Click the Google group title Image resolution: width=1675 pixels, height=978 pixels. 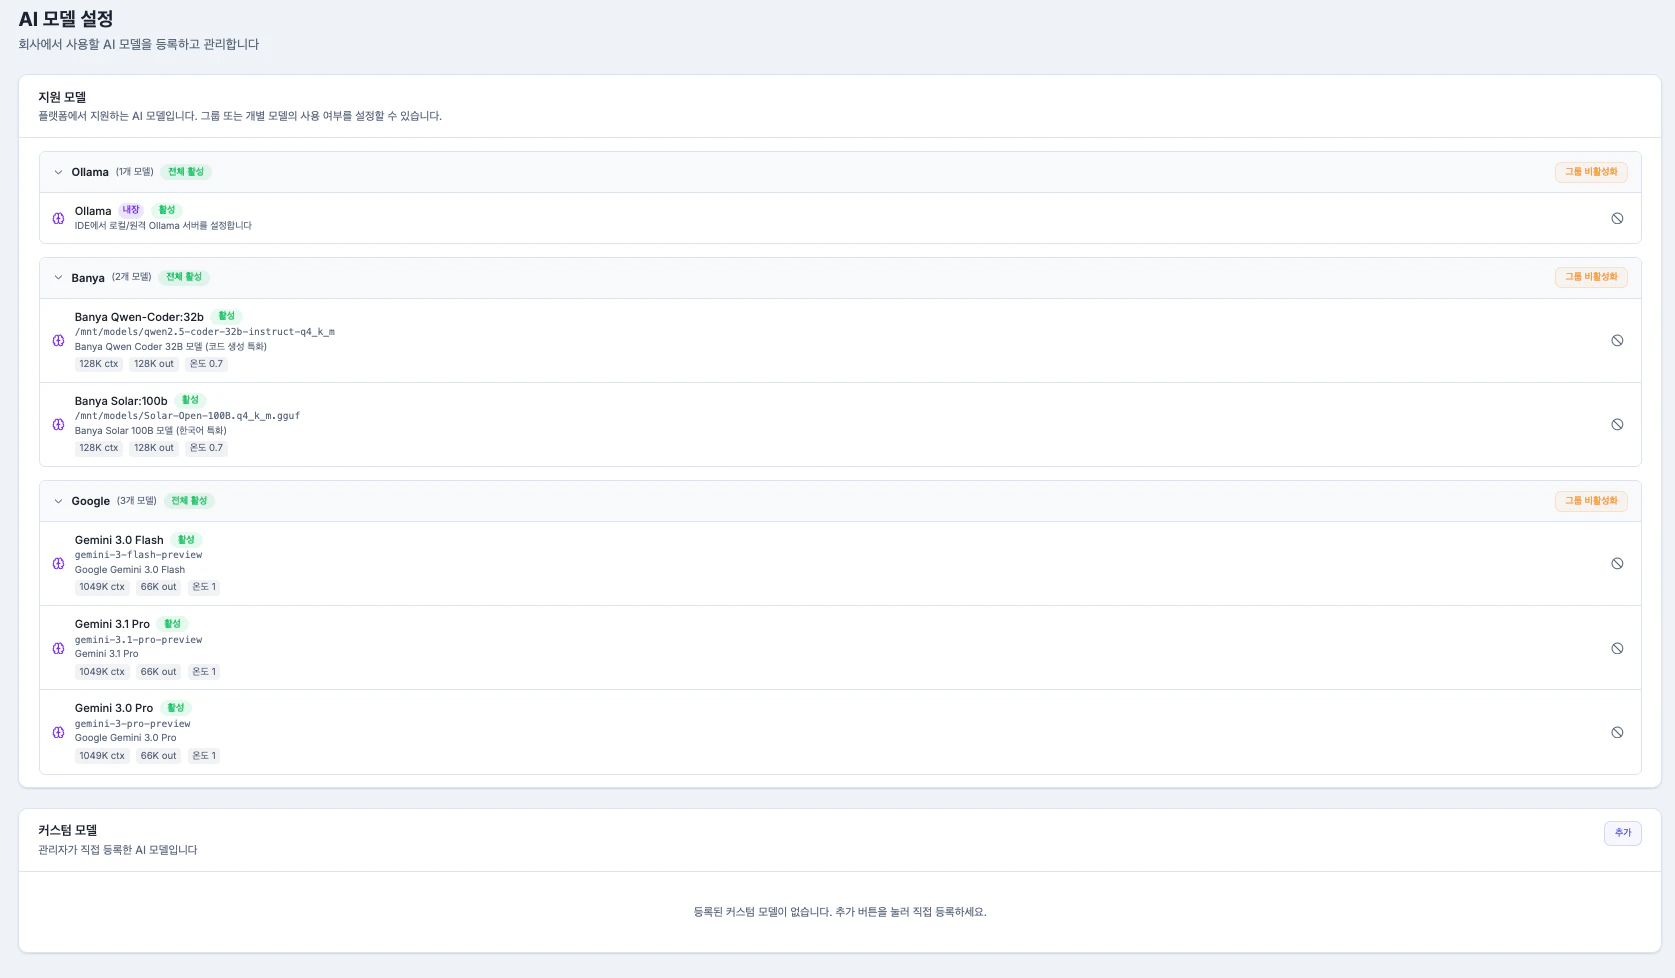click(x=91, y=501)
